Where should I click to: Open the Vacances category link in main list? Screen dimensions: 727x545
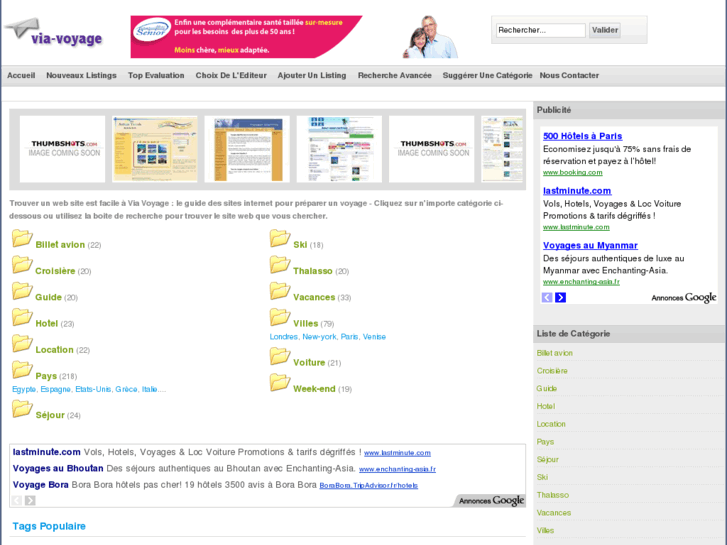pyautogui.click(x=314, y=297)
